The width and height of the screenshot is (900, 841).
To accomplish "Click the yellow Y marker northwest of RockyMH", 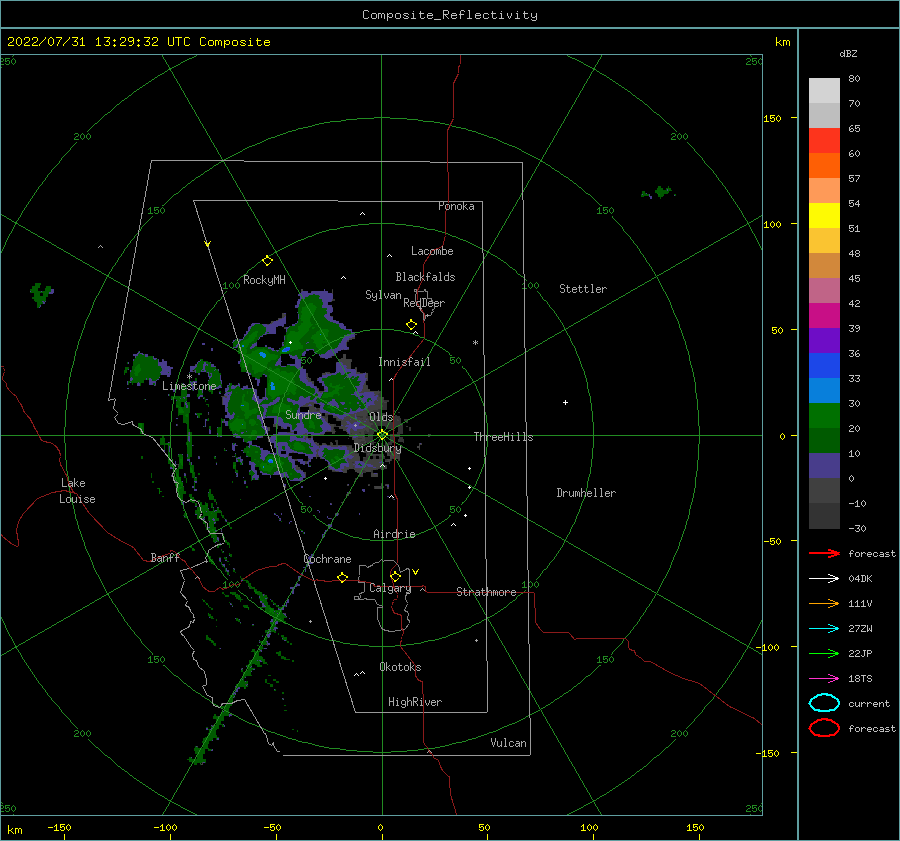I will 208,245.
